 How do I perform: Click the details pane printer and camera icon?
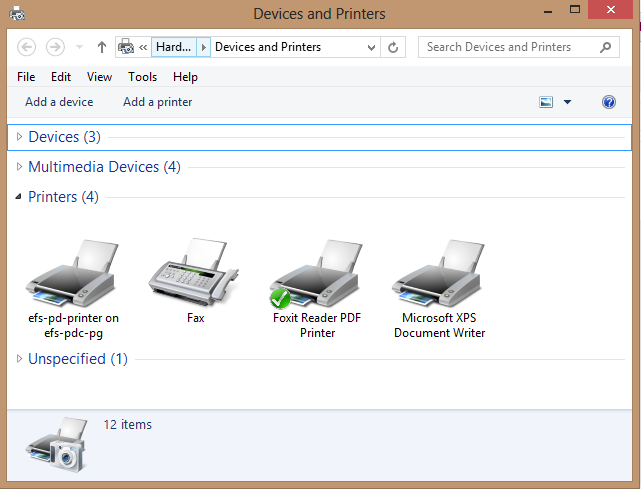57,444
